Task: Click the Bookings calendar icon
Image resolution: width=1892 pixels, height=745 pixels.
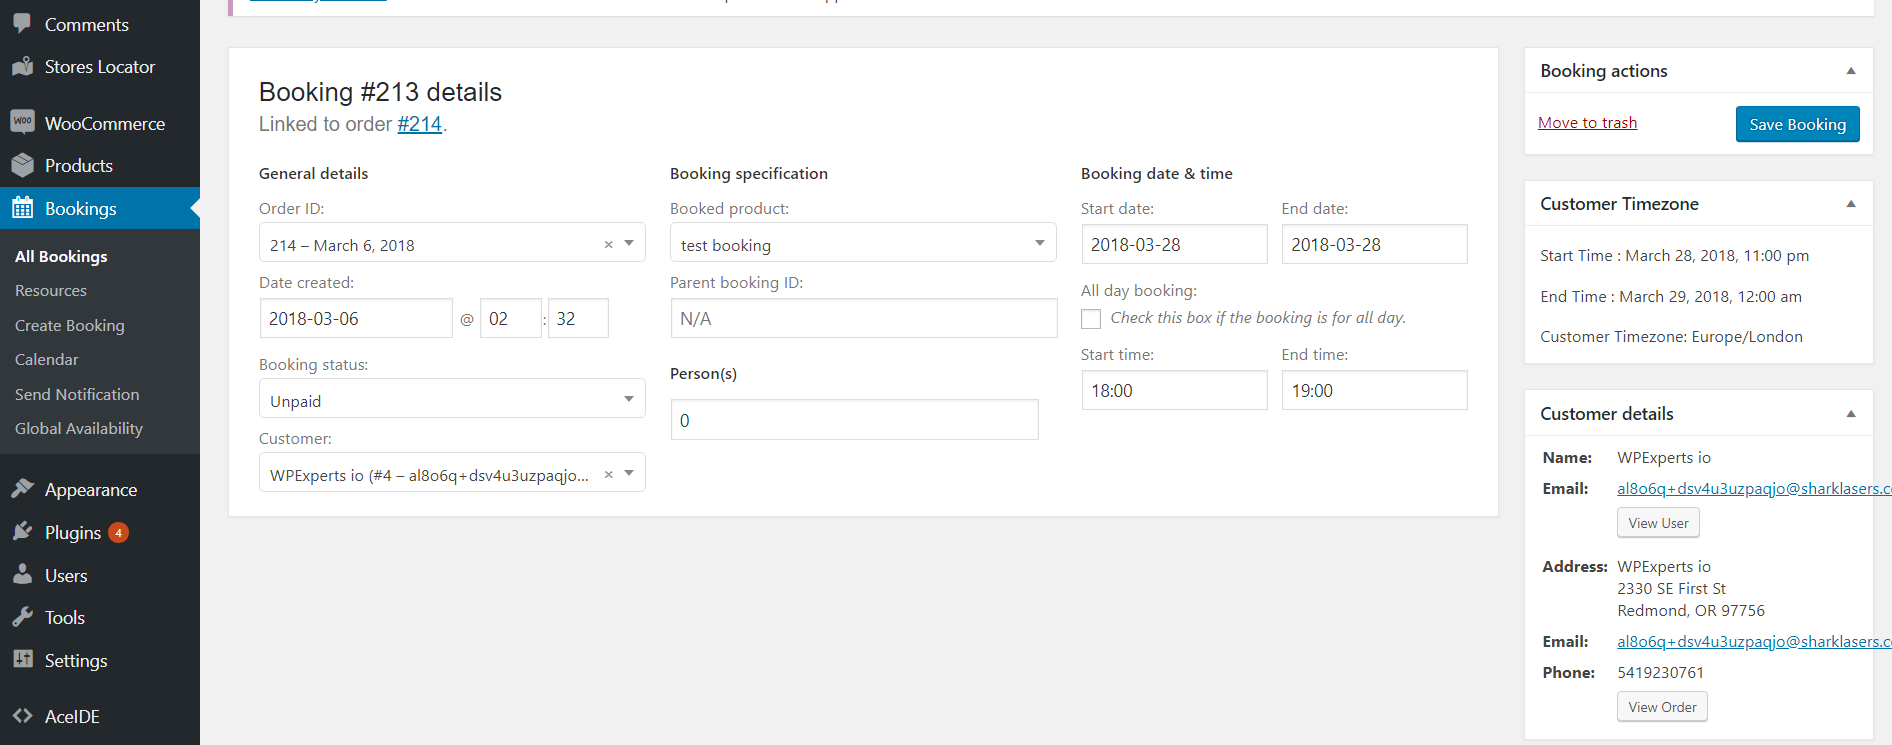Action: 22,209
